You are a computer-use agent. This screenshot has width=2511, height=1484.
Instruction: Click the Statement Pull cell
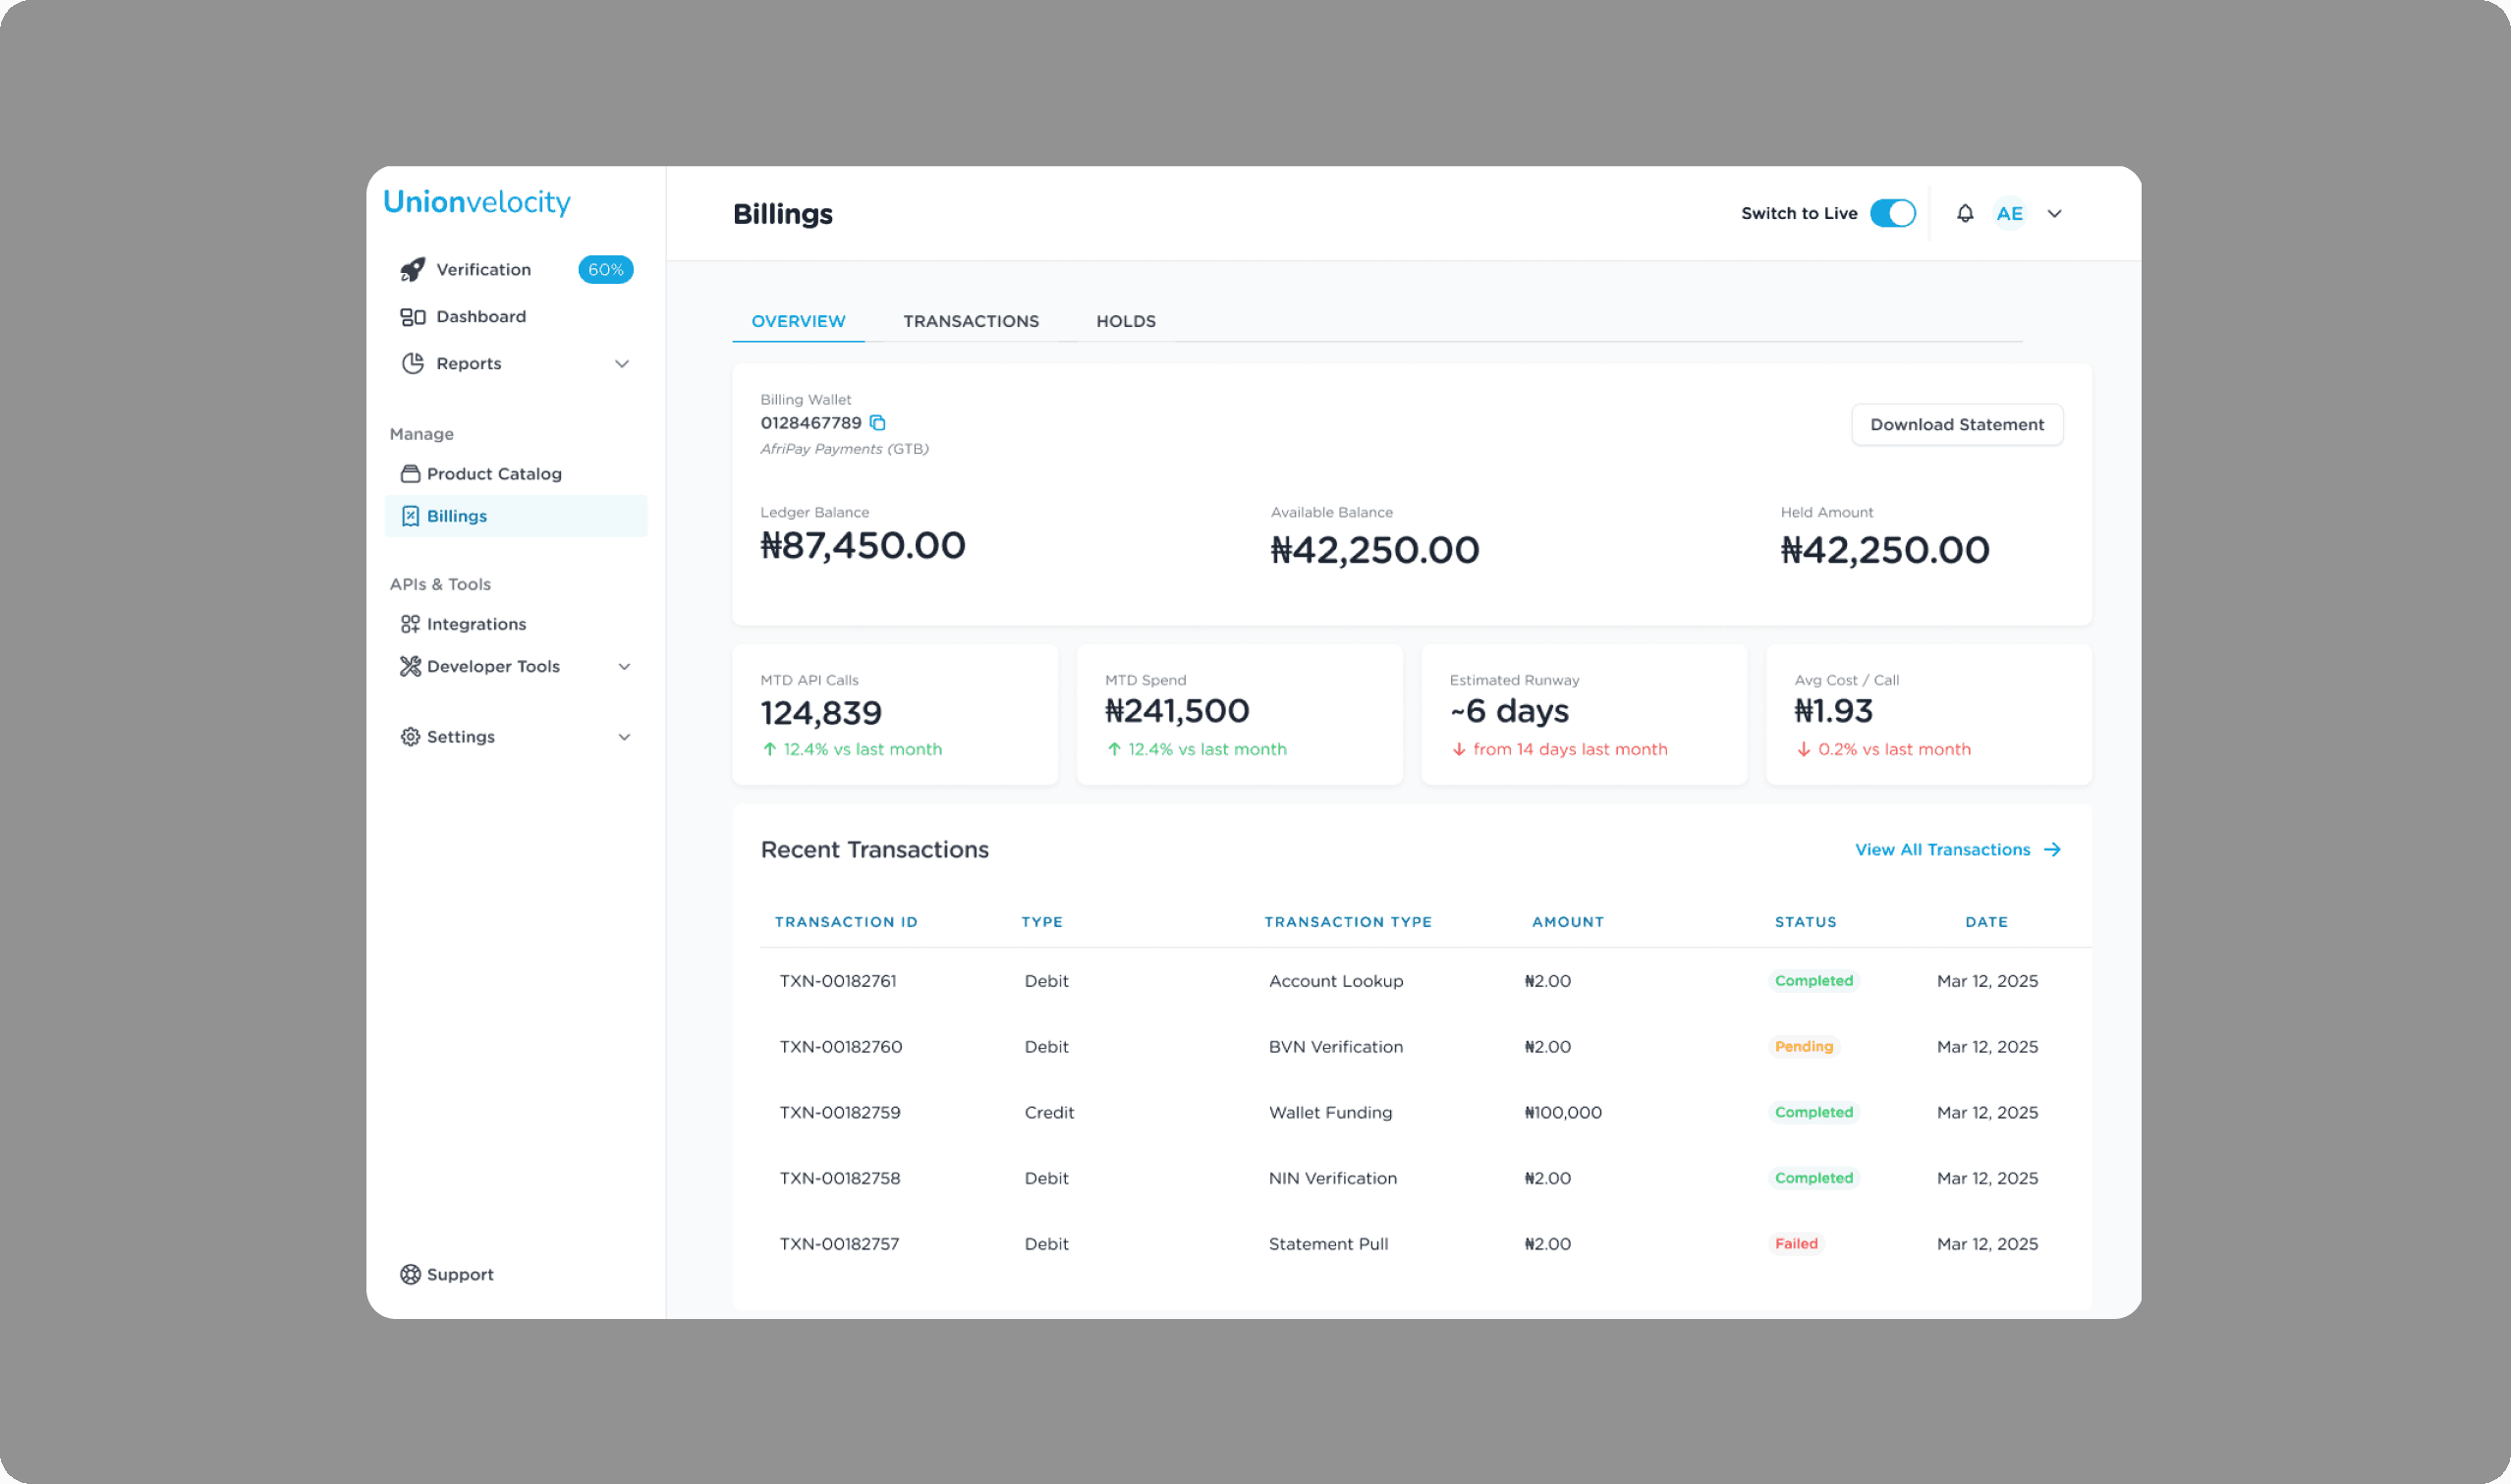pyautogui.click(x=1328, y=1245)
